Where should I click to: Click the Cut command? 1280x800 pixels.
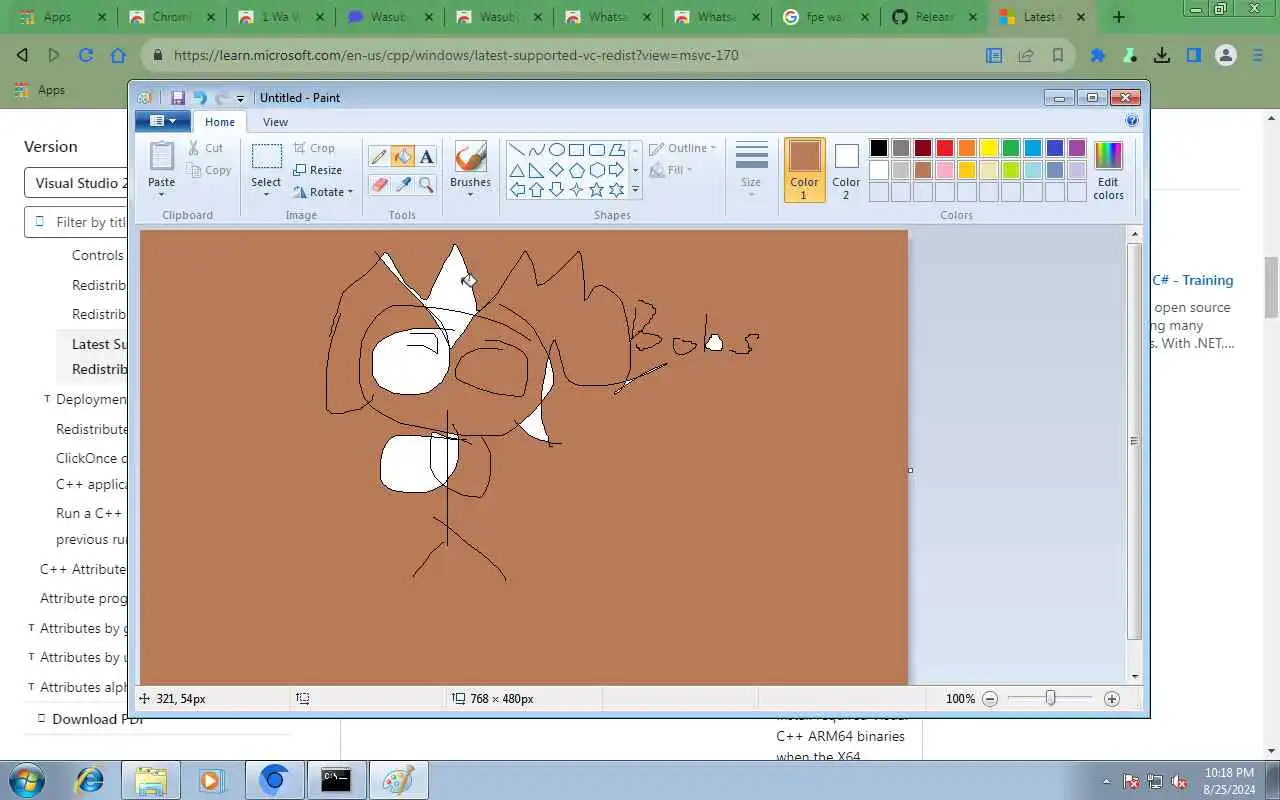pyautogui.click(x=205, y=148)
